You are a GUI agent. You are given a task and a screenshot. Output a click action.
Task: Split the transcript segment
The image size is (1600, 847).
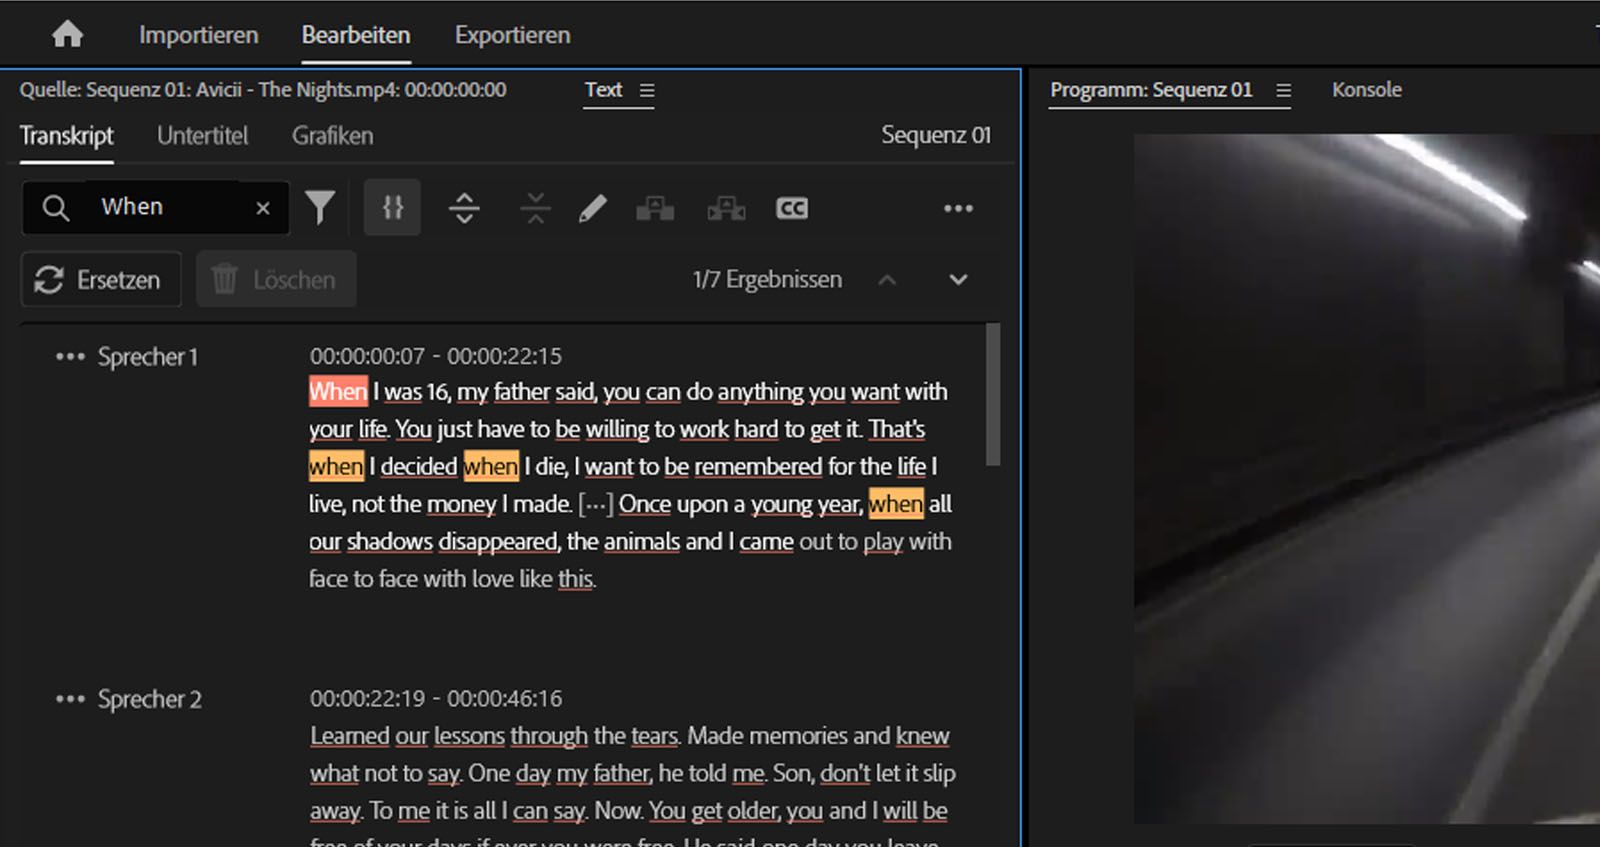tap(464, 208)
